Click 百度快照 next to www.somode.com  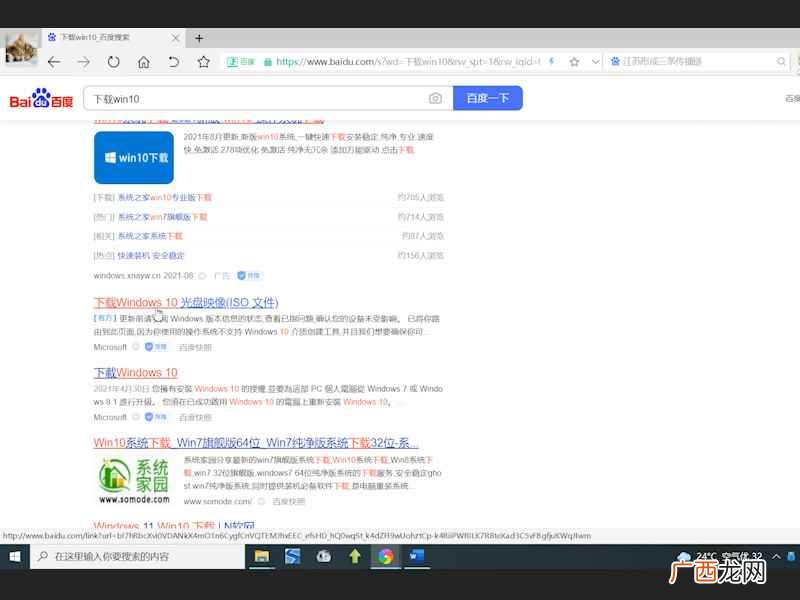click(x=289, y=502)
